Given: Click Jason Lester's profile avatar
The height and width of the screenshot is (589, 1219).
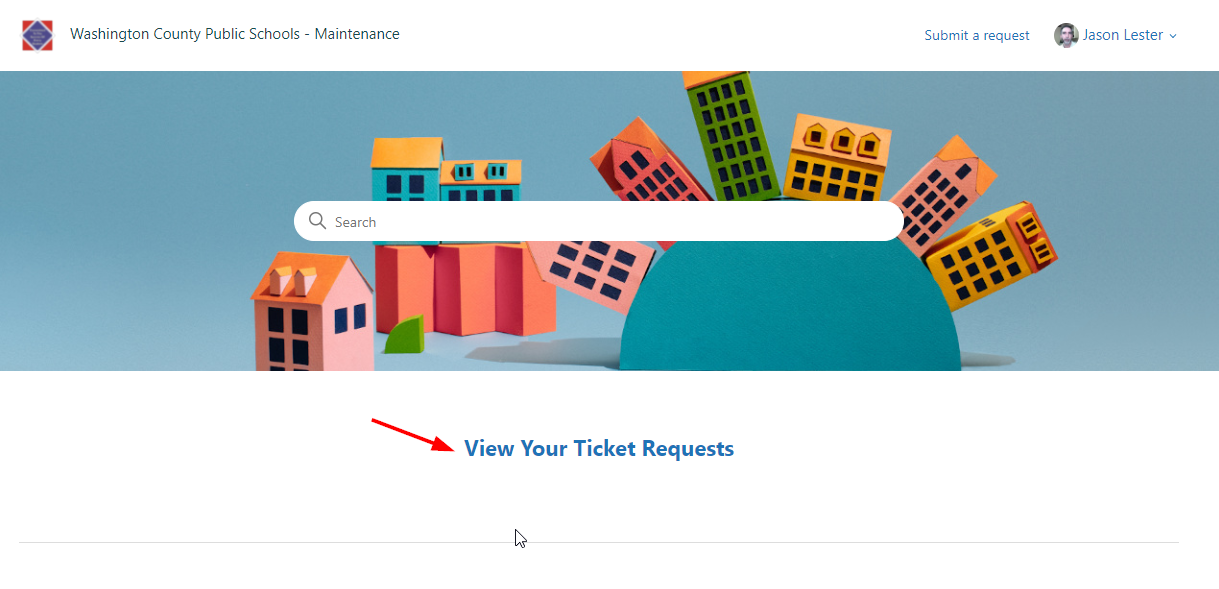Looking at the screenshot, I should click(x=1066, y=35).
